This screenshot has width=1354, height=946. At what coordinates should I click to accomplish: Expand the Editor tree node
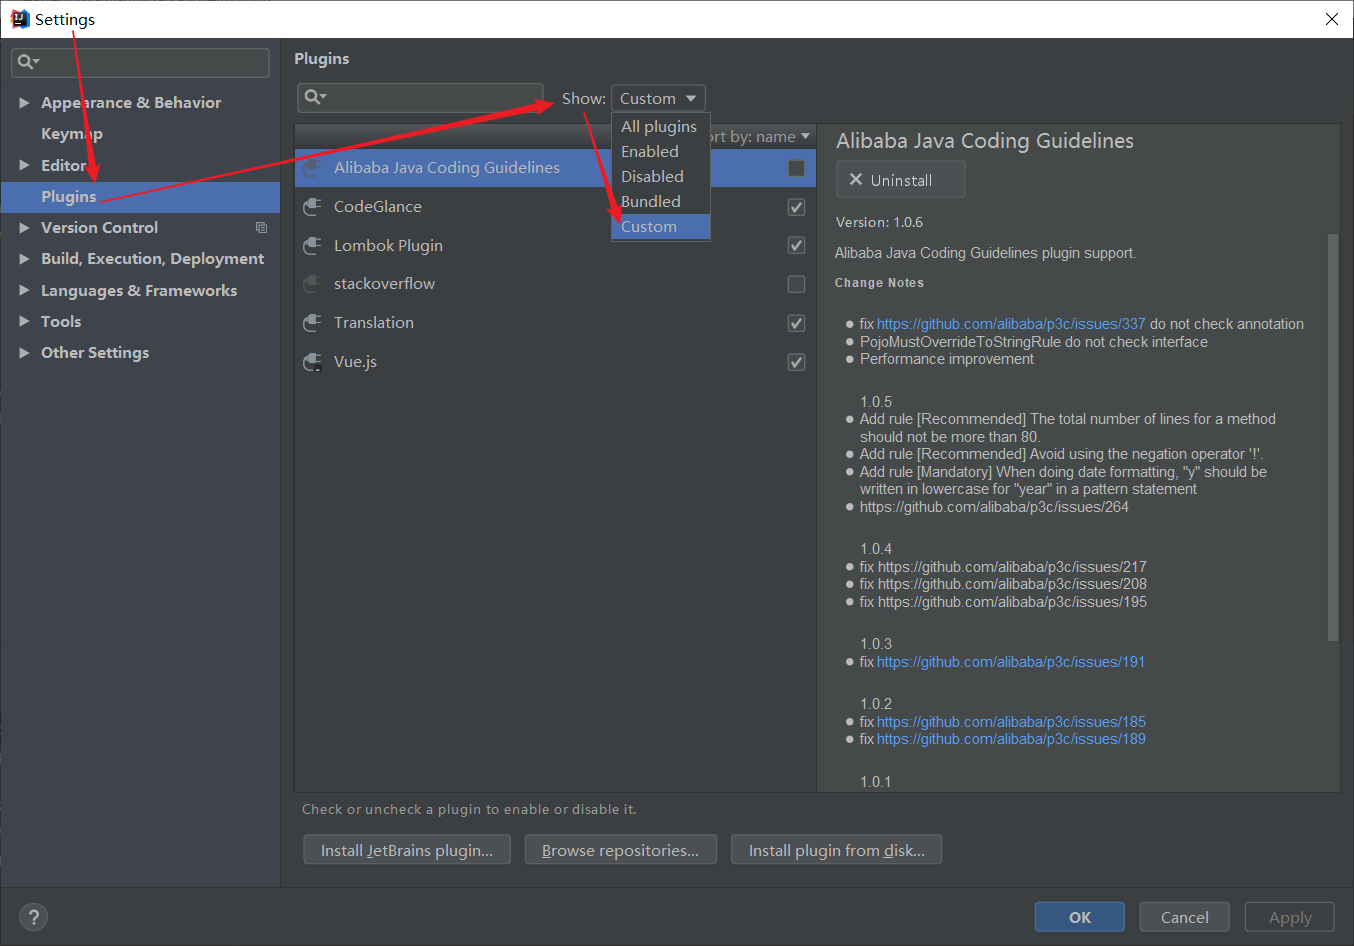click(24, 165)
